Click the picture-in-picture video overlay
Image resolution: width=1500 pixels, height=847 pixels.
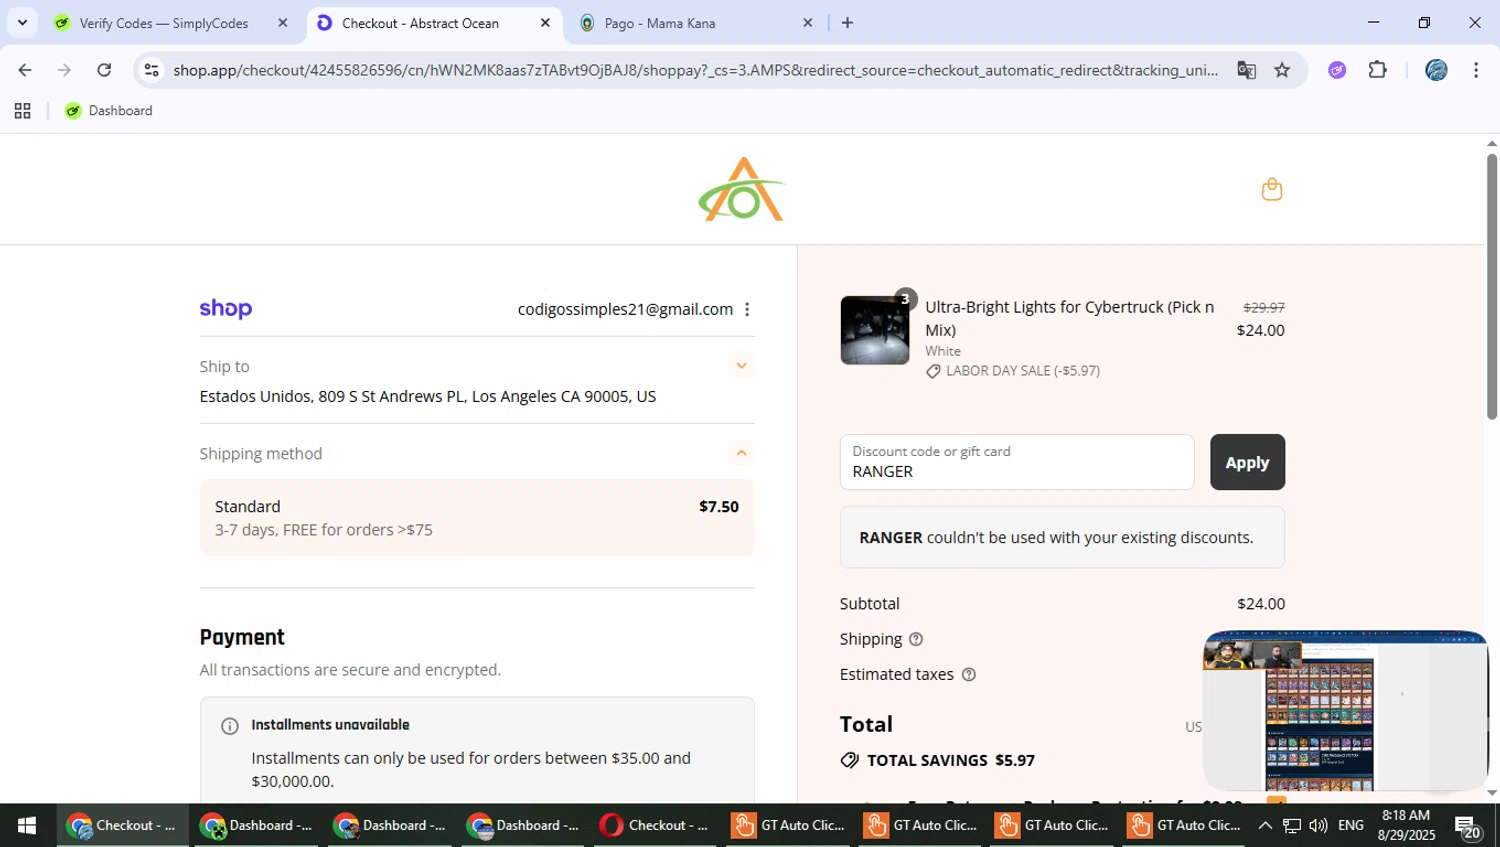[x=1346, y=711]
